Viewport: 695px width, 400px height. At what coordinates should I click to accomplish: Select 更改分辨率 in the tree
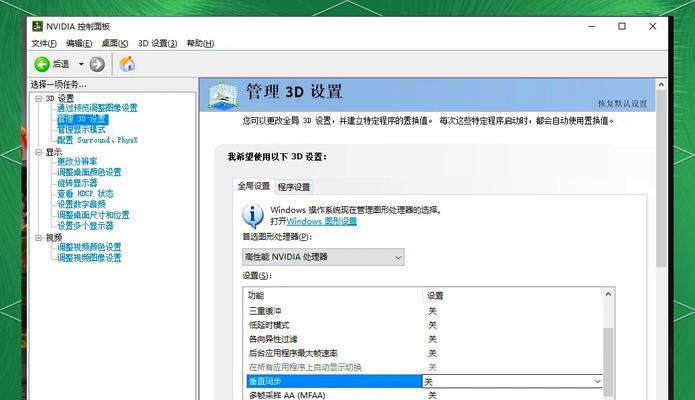pos(77,161)
